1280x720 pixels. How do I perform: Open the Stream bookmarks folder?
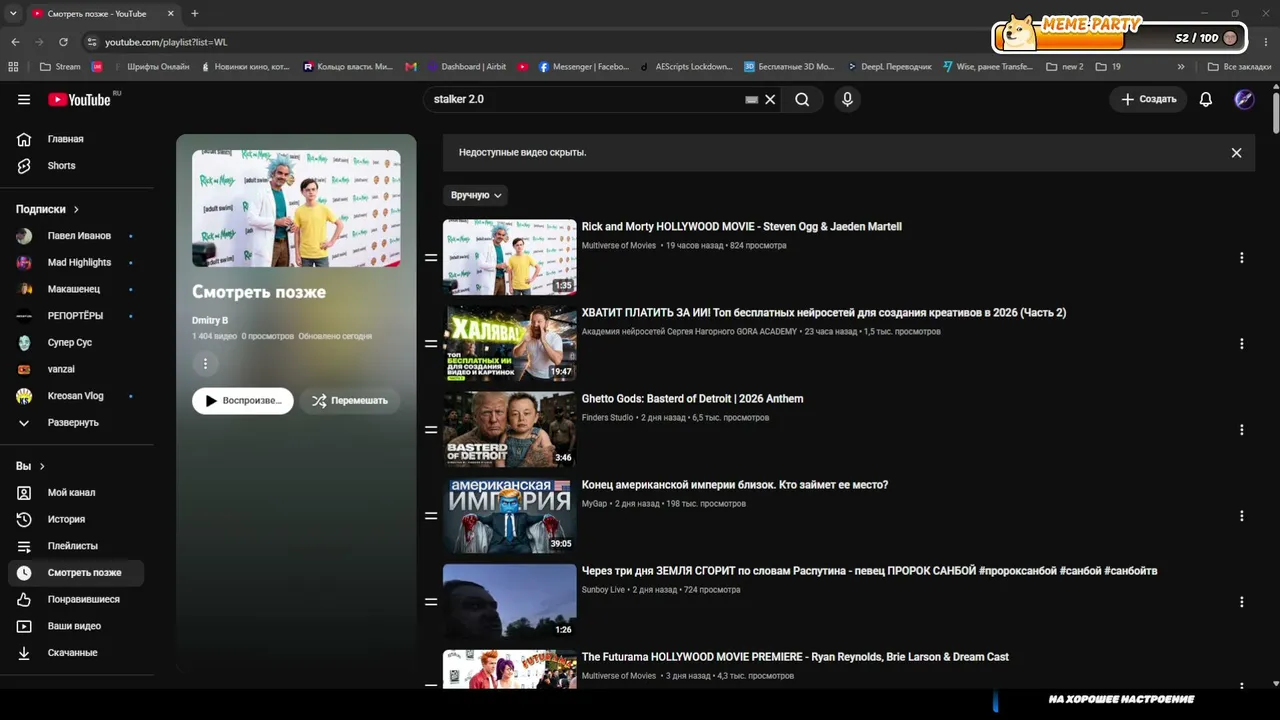tap(60, 67)
